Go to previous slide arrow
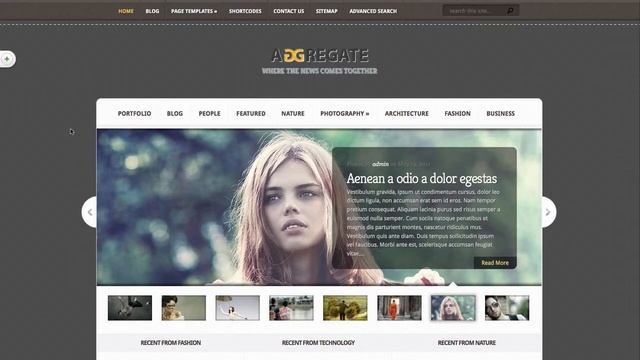 [x=89, y=212]
